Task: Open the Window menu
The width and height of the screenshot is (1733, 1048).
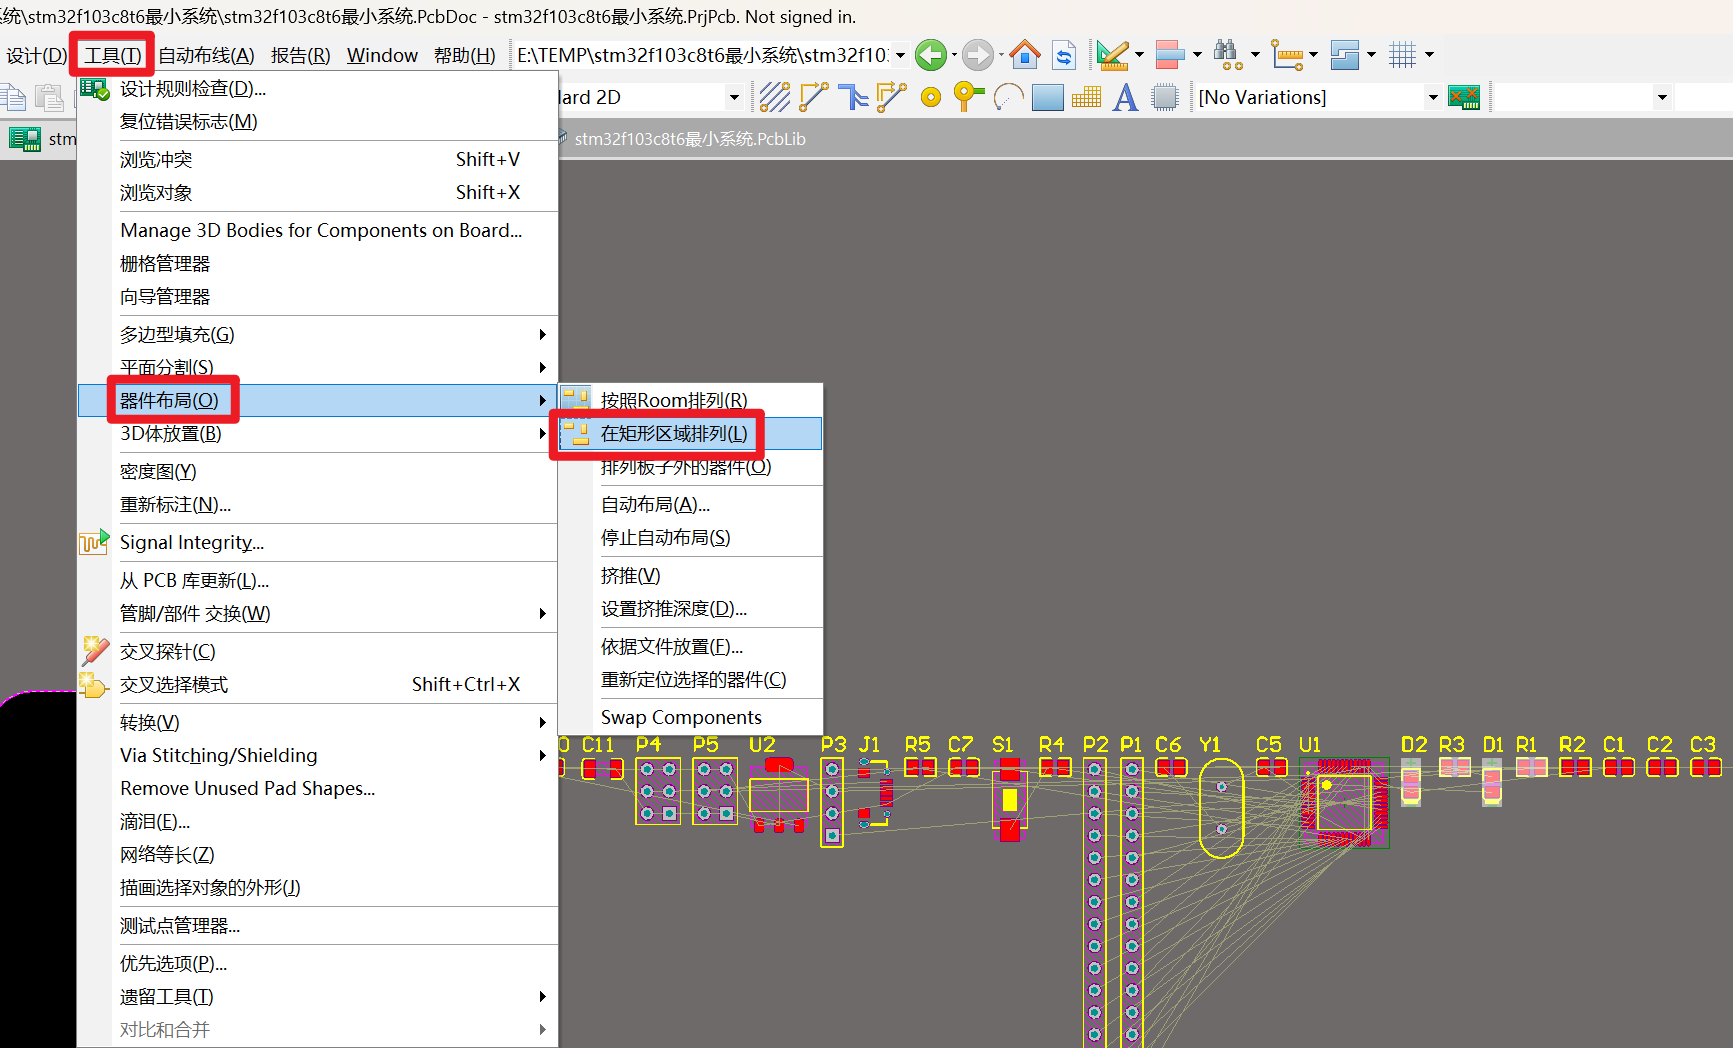Action: (x=382, y=55)
